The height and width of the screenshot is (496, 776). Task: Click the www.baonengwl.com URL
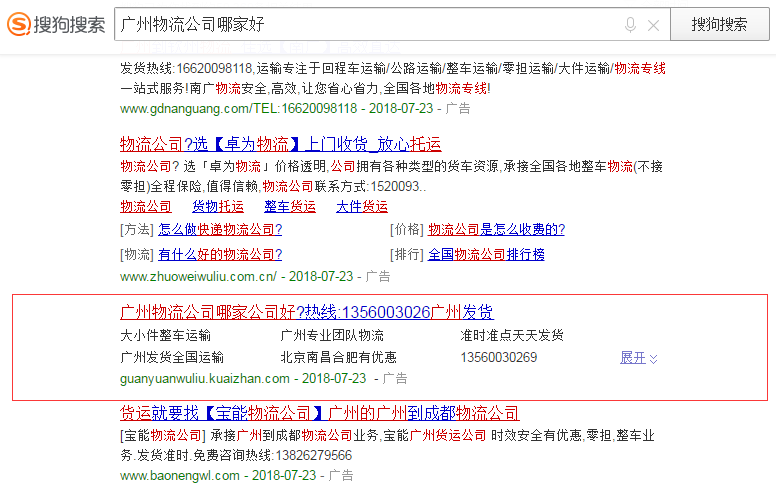pyautogui.click(x=180, y=476)
